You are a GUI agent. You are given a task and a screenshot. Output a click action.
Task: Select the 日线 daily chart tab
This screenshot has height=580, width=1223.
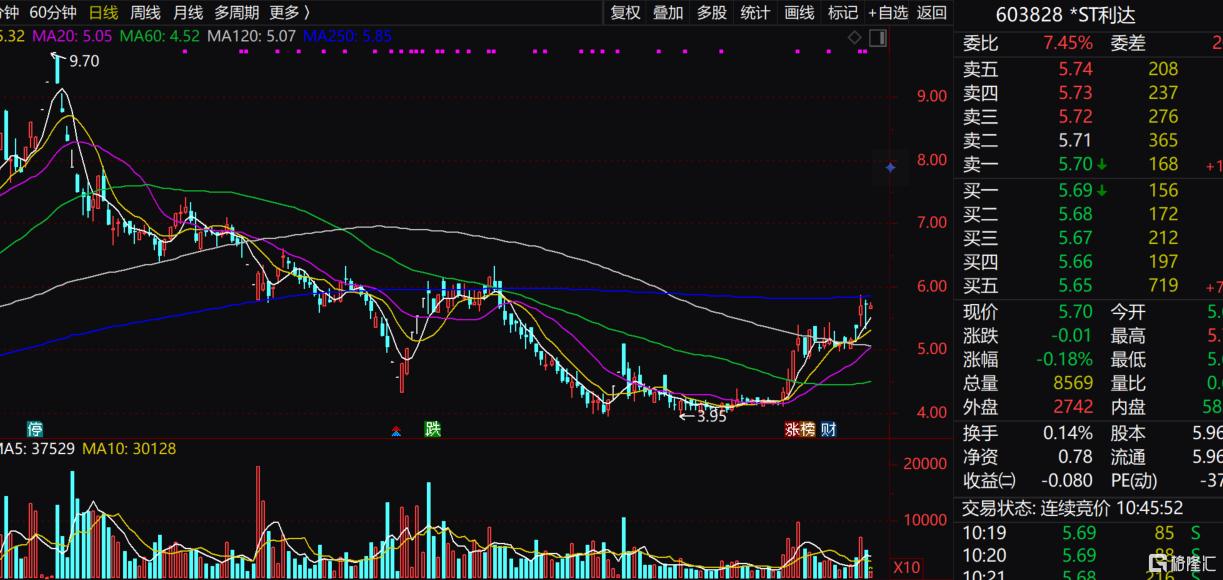tap(103, 12)
